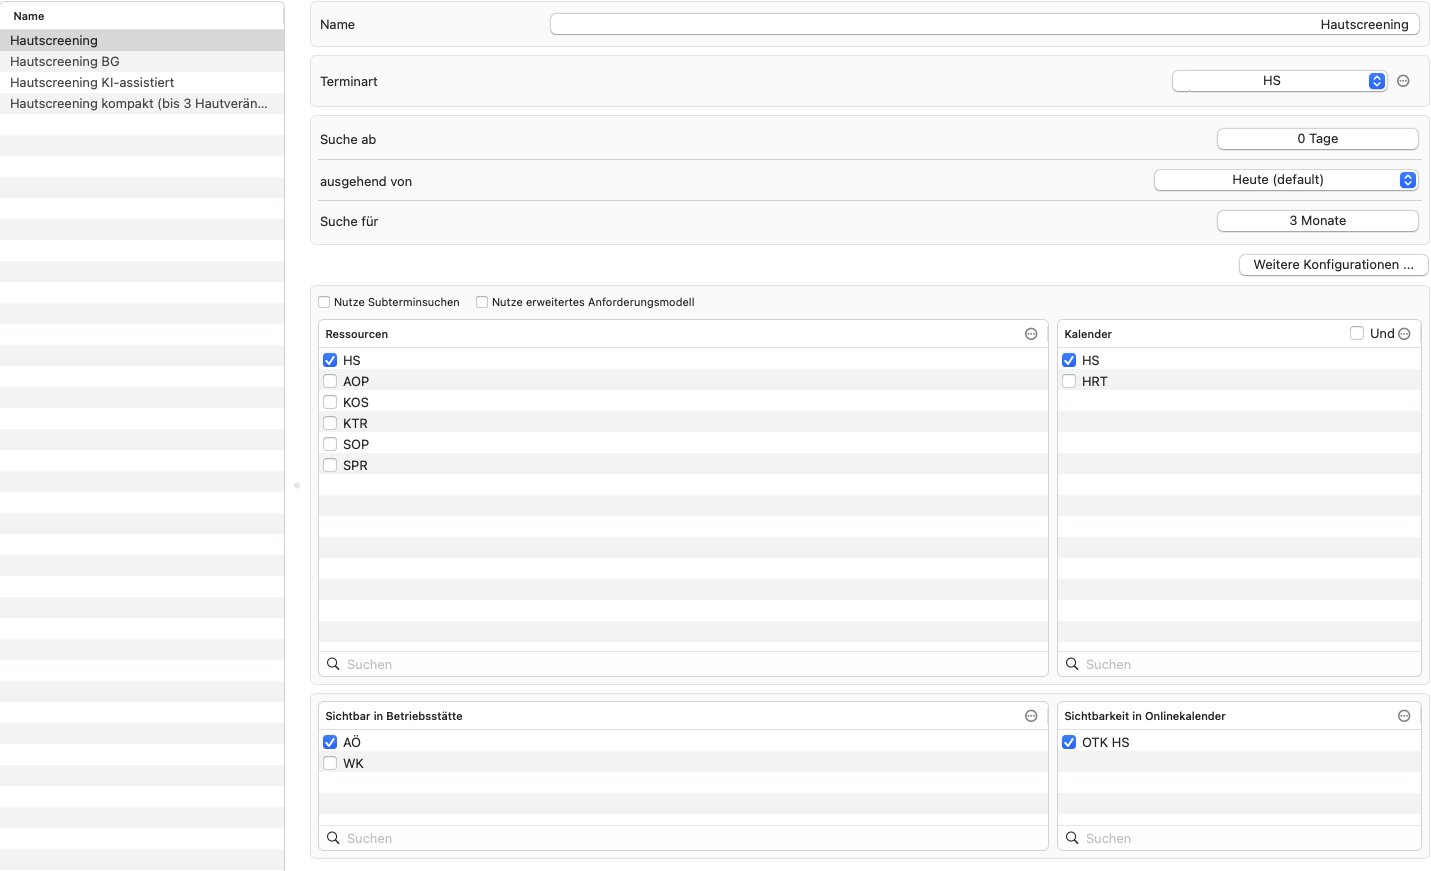Click the search magnifier under Betriebsstätte list

[333, 838]
